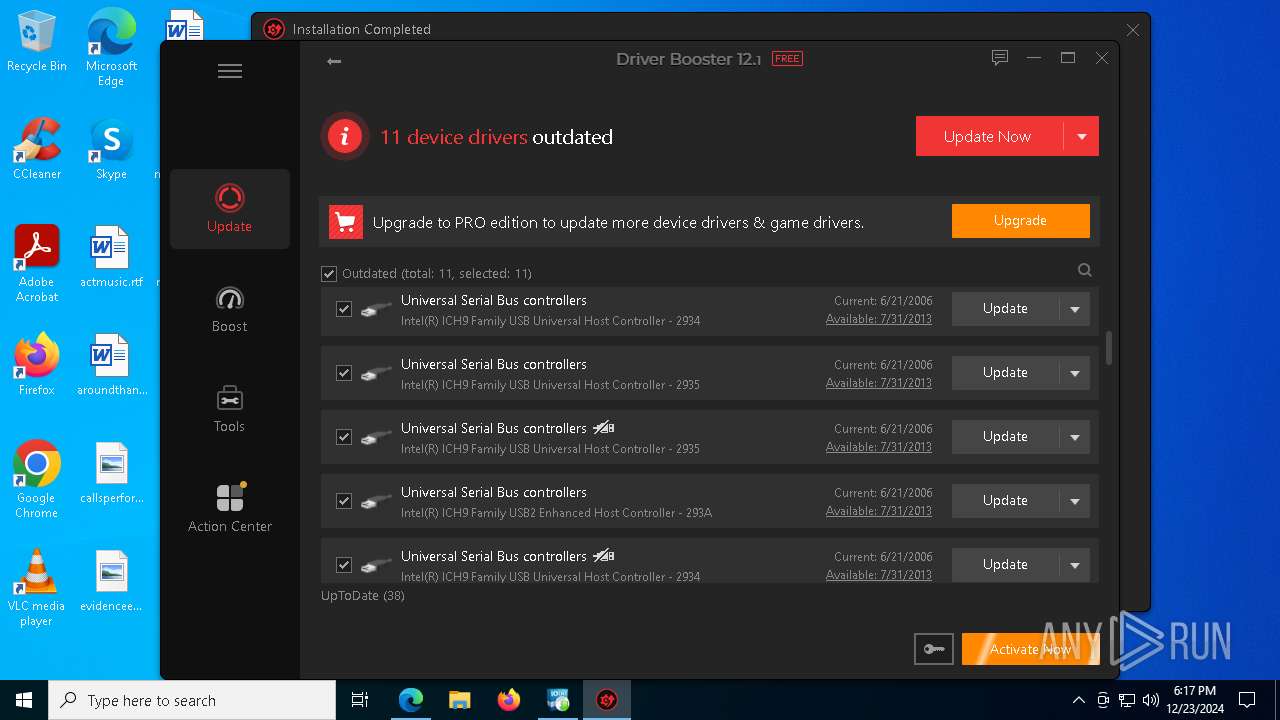Open Recycle Bin on the desktop
The width and height of the screenshot is (1280, 720).
click(37, 42)
